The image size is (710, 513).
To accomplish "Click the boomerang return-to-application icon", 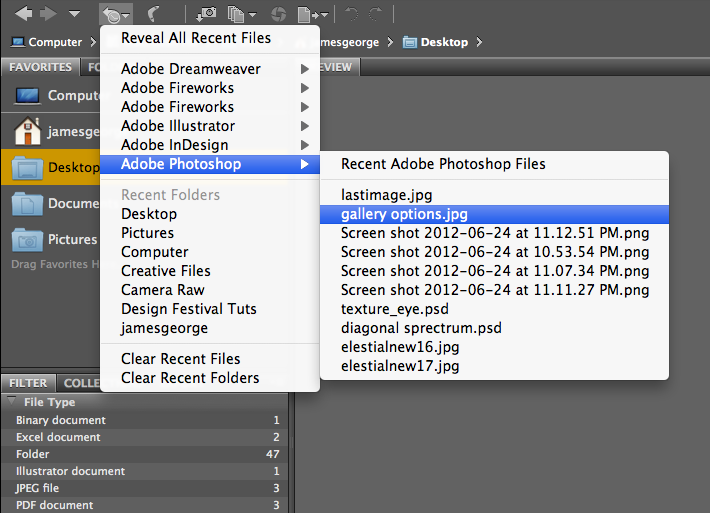I will click(x=154, y=14).
